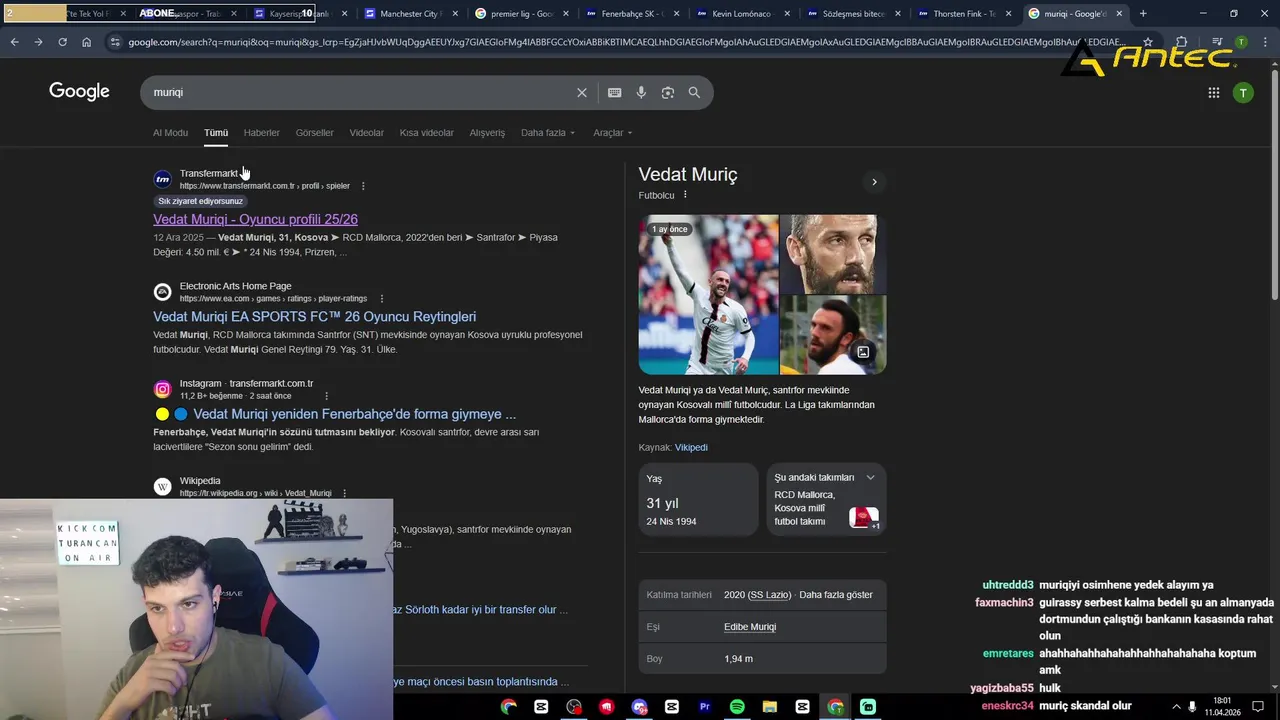
Task: Switch to the Görseller tab
Action: 314,133
